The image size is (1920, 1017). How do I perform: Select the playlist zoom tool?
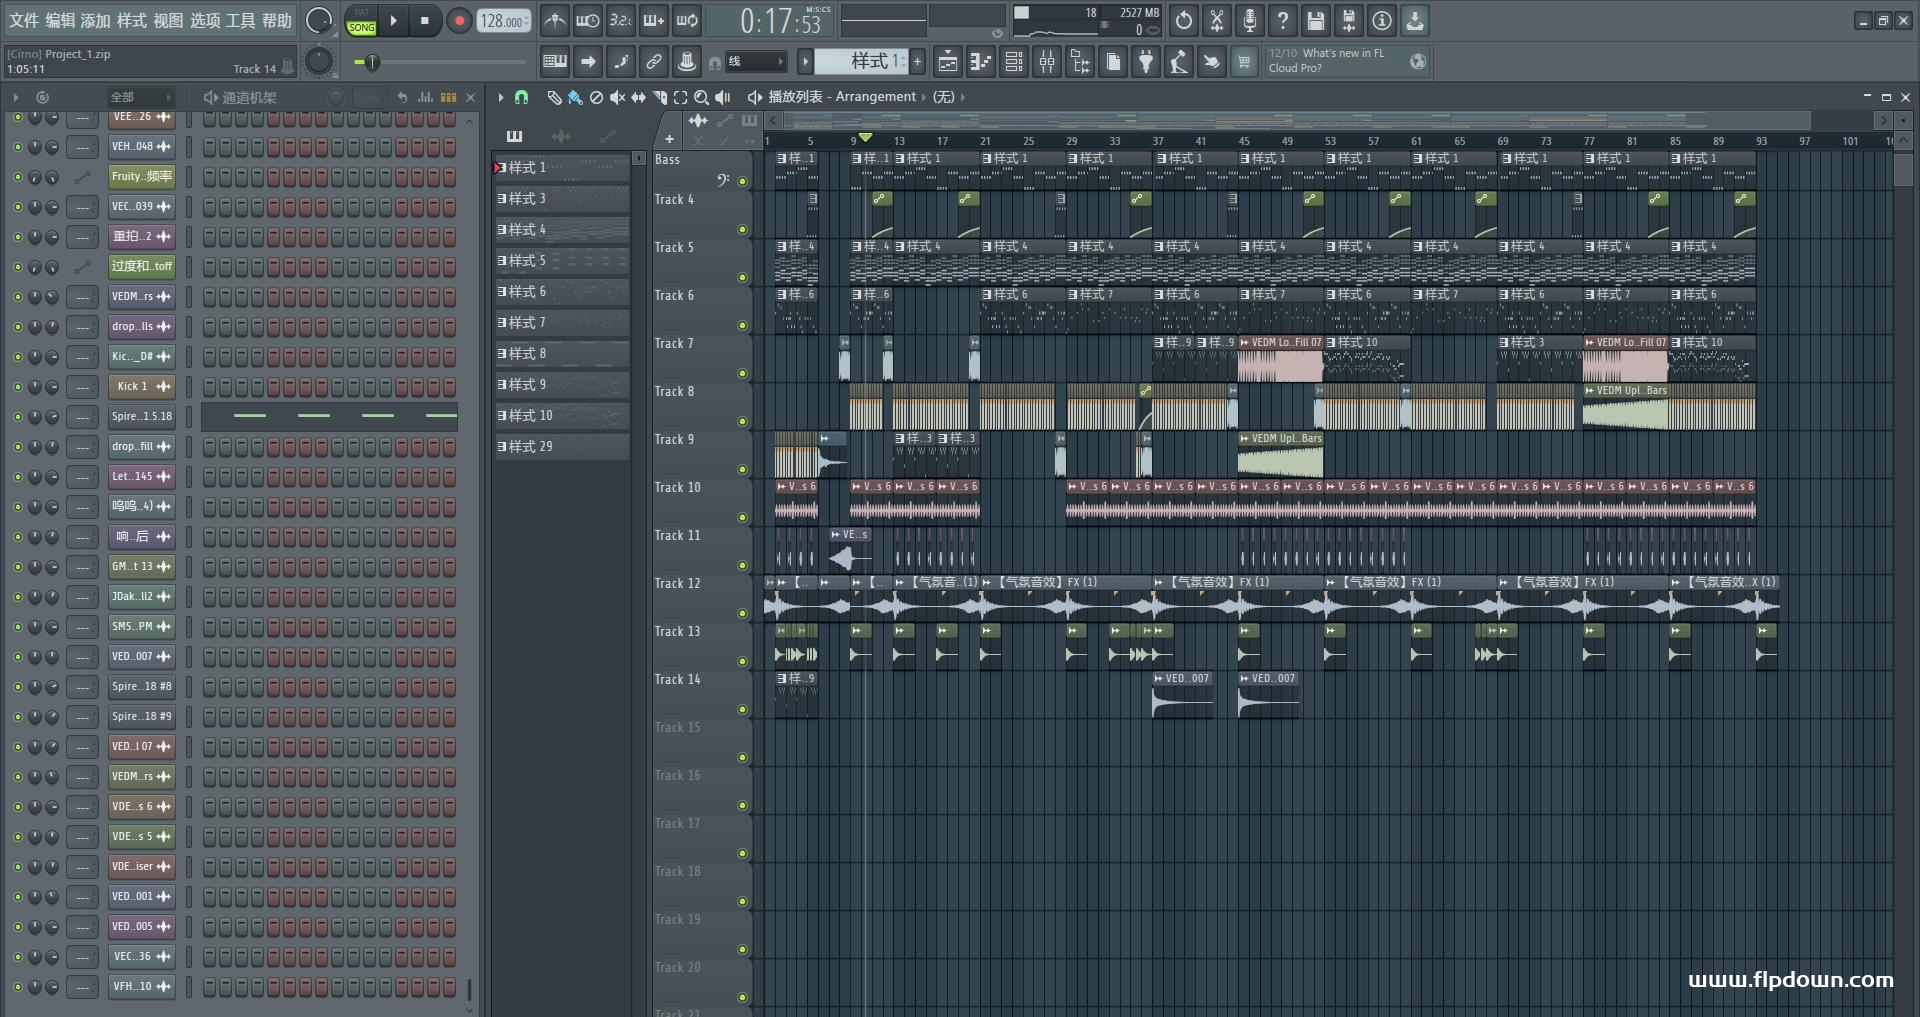(701, 97)
